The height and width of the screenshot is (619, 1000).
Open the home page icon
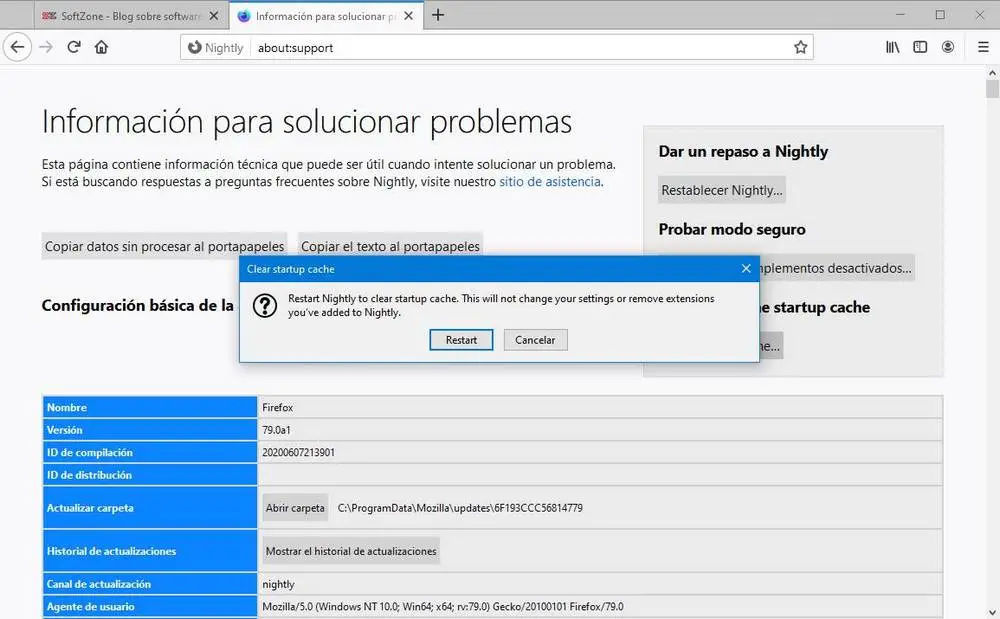101,47
